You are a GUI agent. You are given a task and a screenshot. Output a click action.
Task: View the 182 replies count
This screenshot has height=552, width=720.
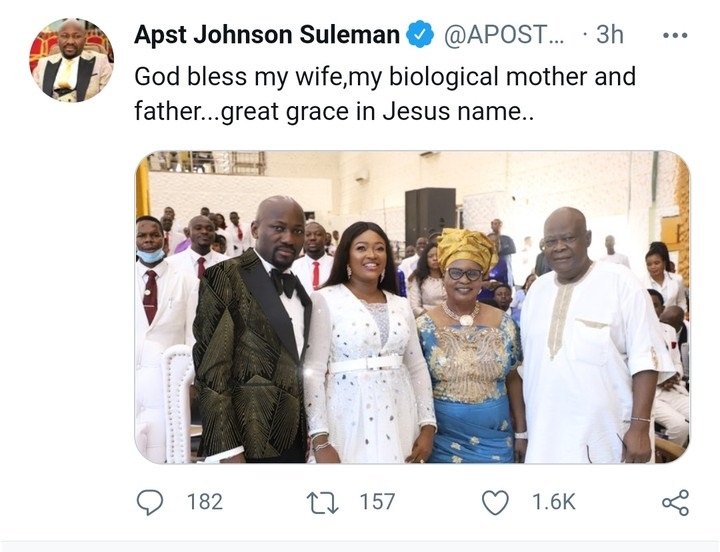pyautogui.click(x=205, y=502)
